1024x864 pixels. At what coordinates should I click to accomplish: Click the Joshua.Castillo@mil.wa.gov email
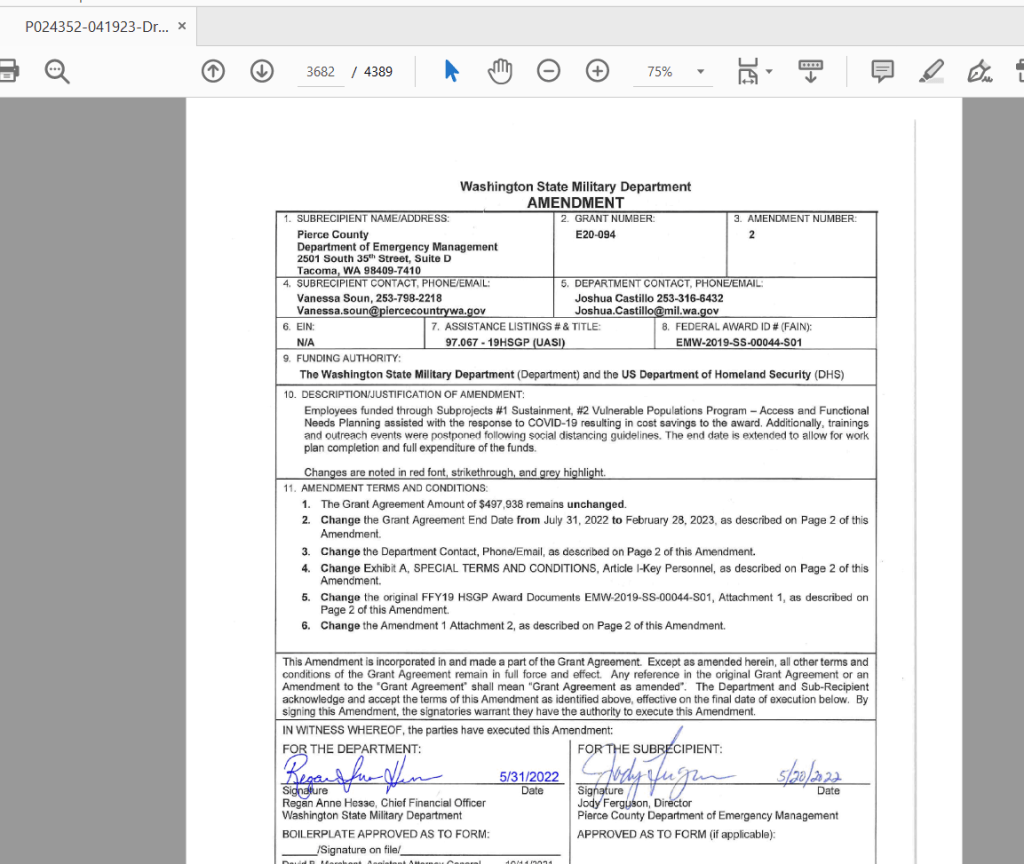tap(646, 311)
